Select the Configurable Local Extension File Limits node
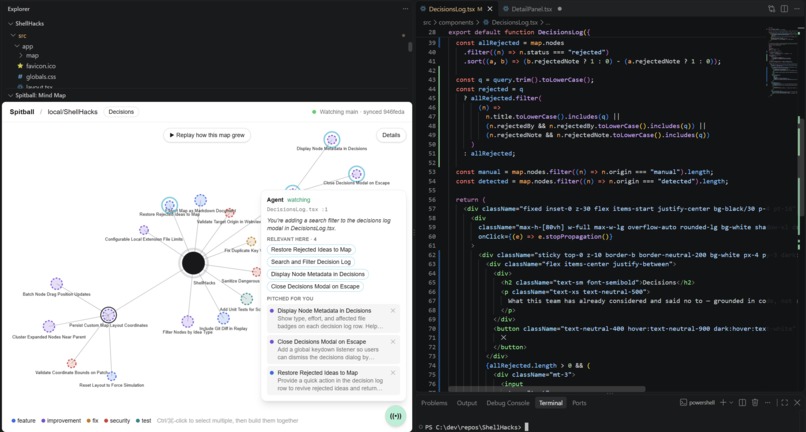This screenshot has width=806, height=432. click(x=144, y=230)
